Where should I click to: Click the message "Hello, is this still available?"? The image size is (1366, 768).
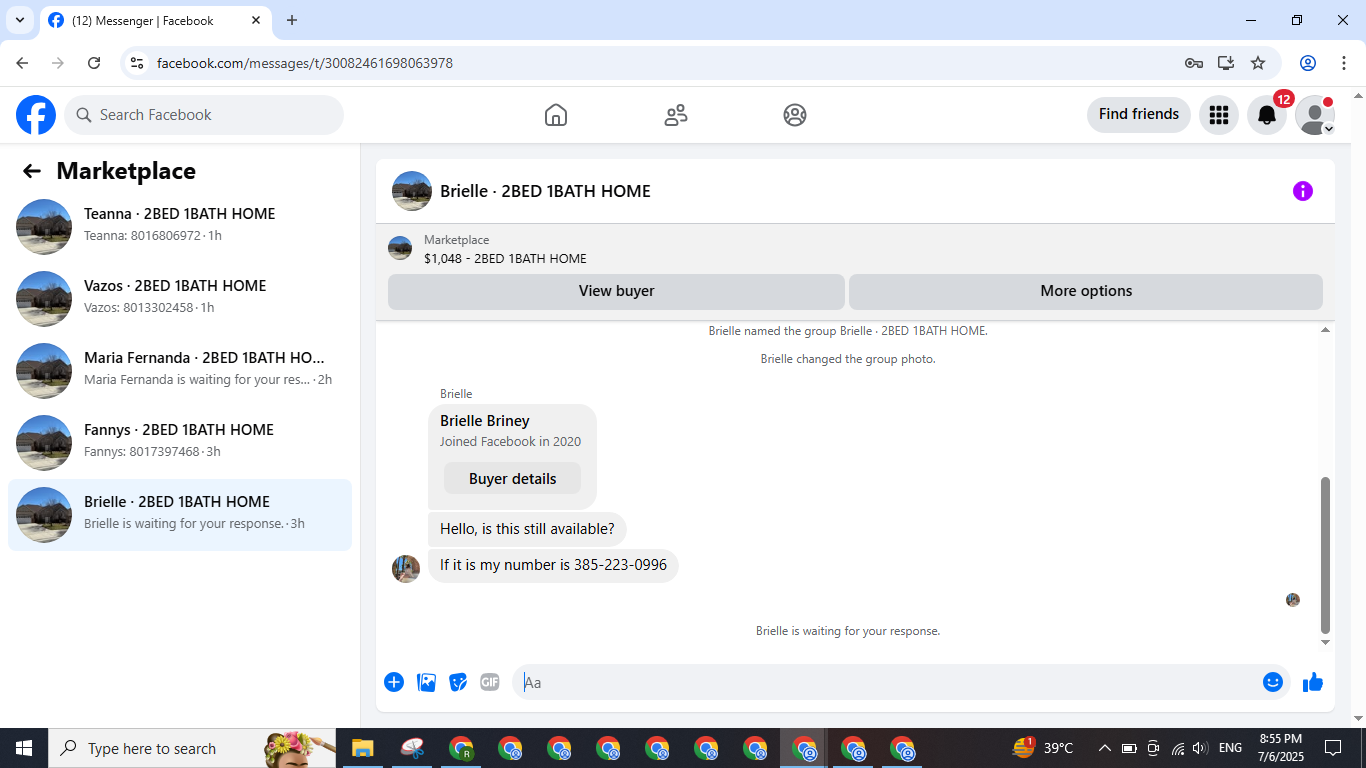point(527,529)
